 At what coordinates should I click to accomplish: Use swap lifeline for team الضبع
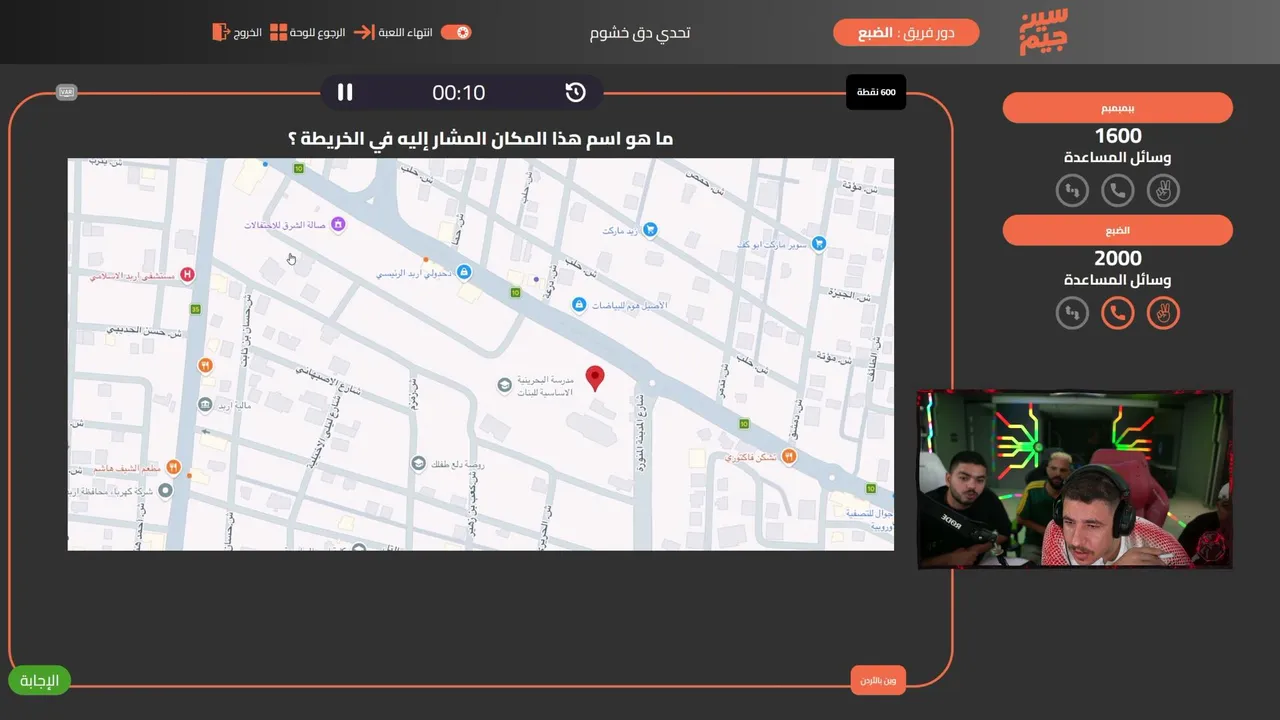[x=1072, y=313]
